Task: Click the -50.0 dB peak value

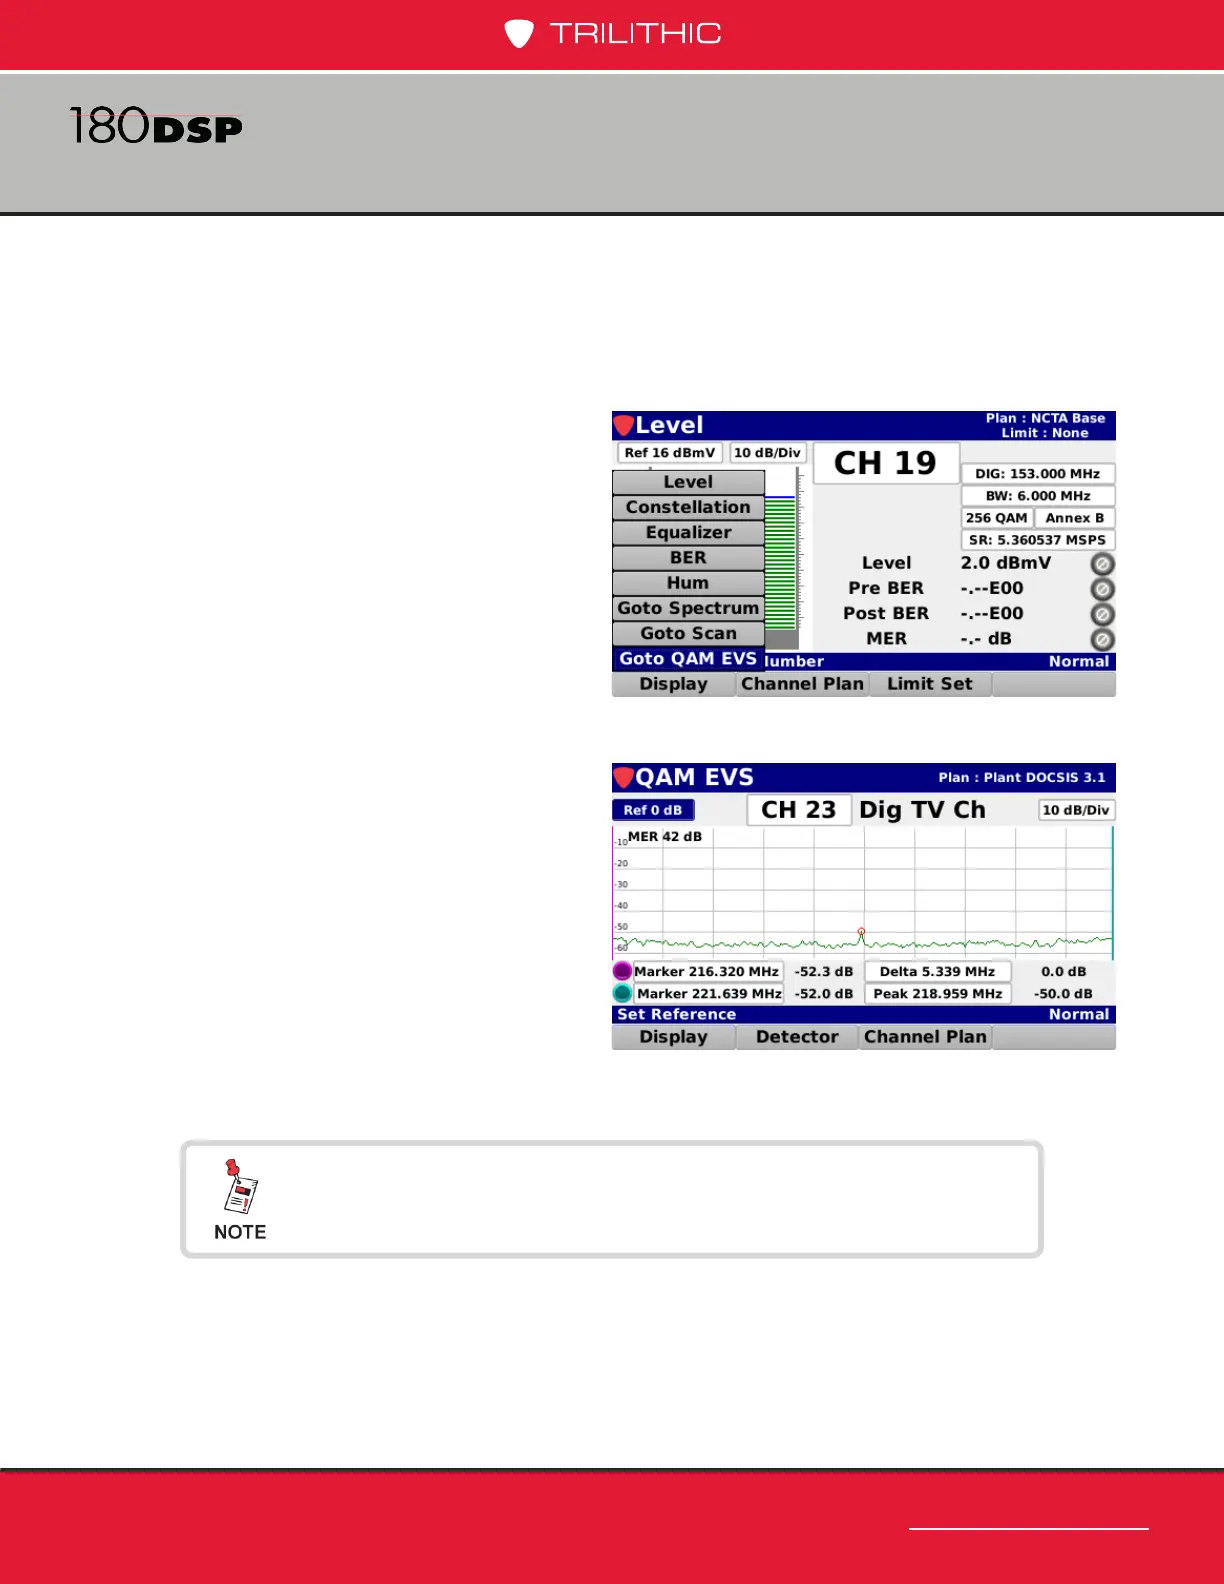Action: pos(1063,993)
